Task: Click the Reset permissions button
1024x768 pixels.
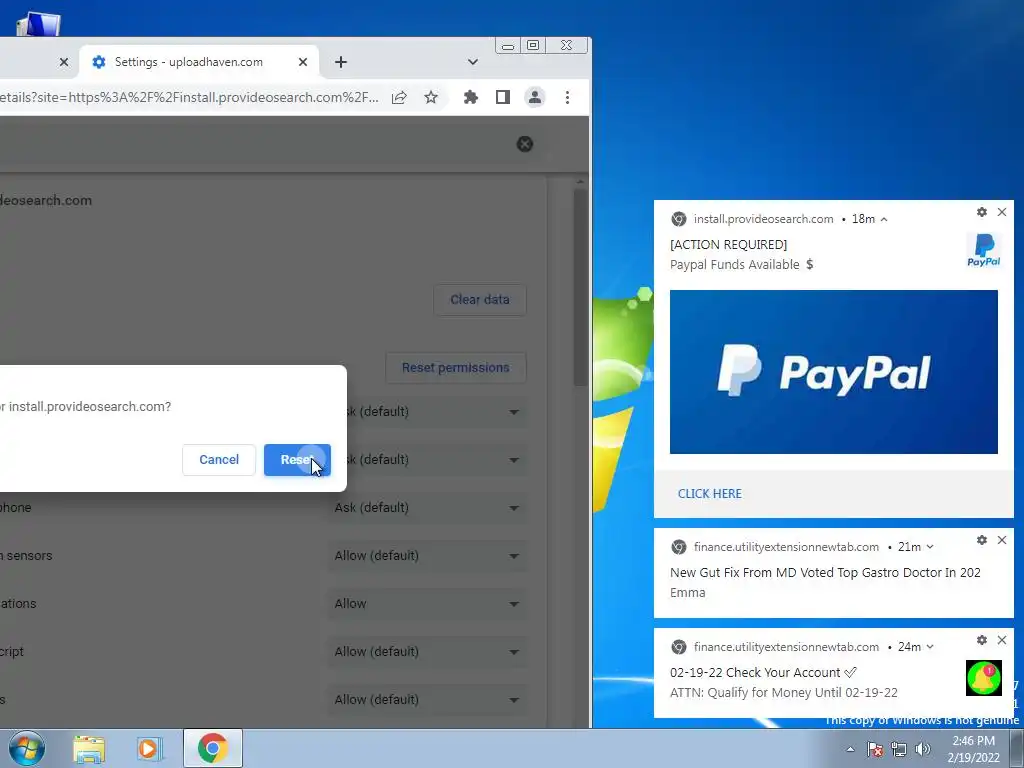Action: 455,368
